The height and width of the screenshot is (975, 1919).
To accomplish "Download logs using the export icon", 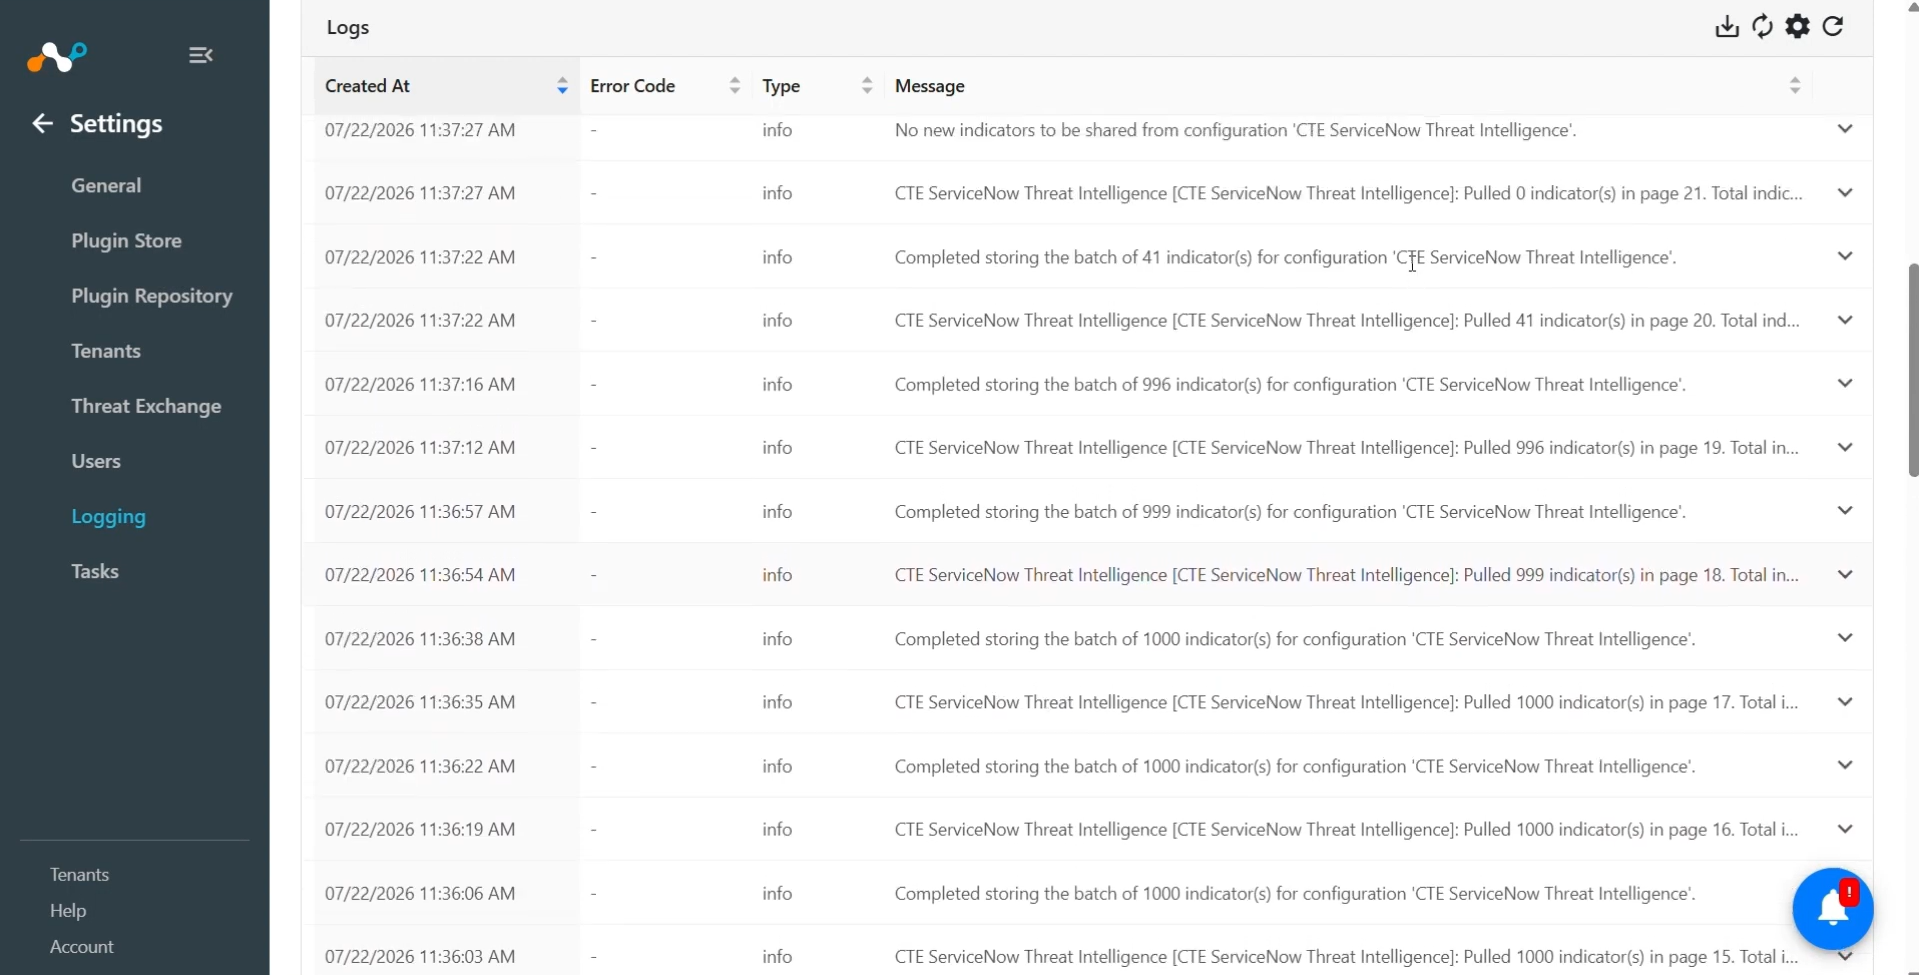I will tap(1727, 27).
